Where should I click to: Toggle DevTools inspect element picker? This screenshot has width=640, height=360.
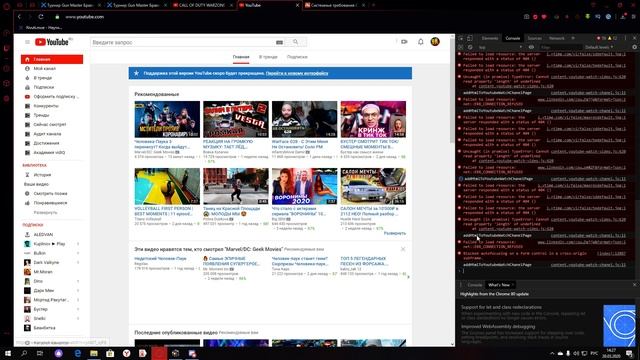coord(461,38)
